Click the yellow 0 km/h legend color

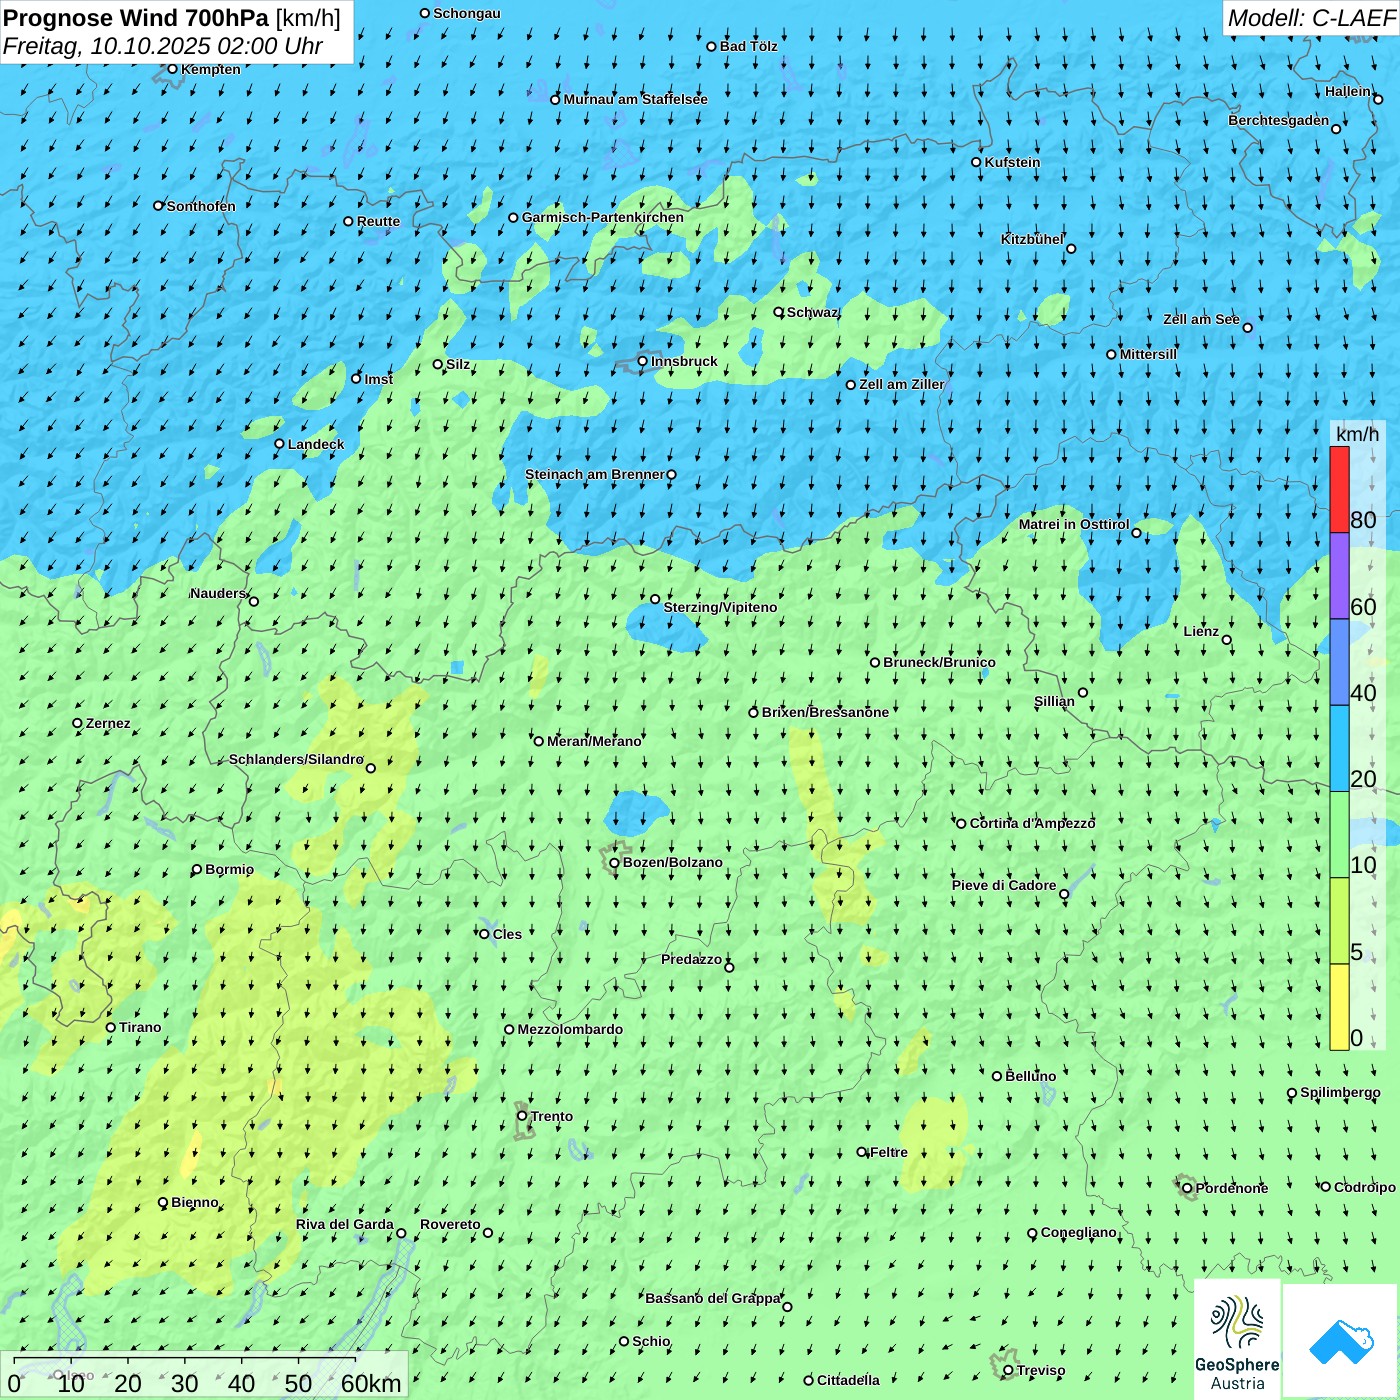coord(1339,1007)
